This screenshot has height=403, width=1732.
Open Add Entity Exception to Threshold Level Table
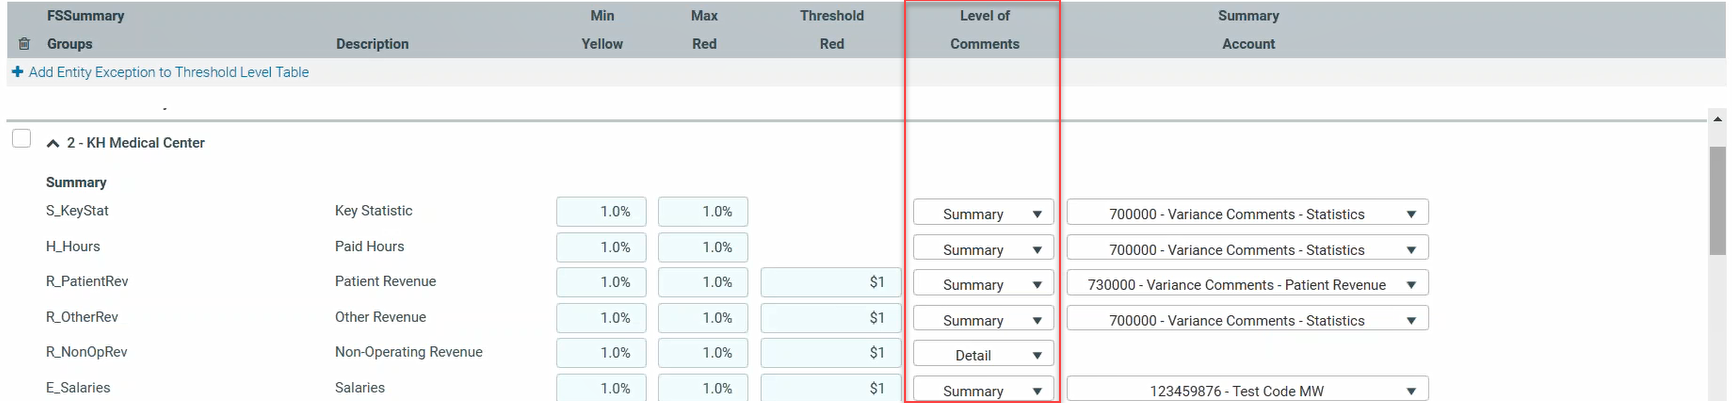tap(168, 72)
